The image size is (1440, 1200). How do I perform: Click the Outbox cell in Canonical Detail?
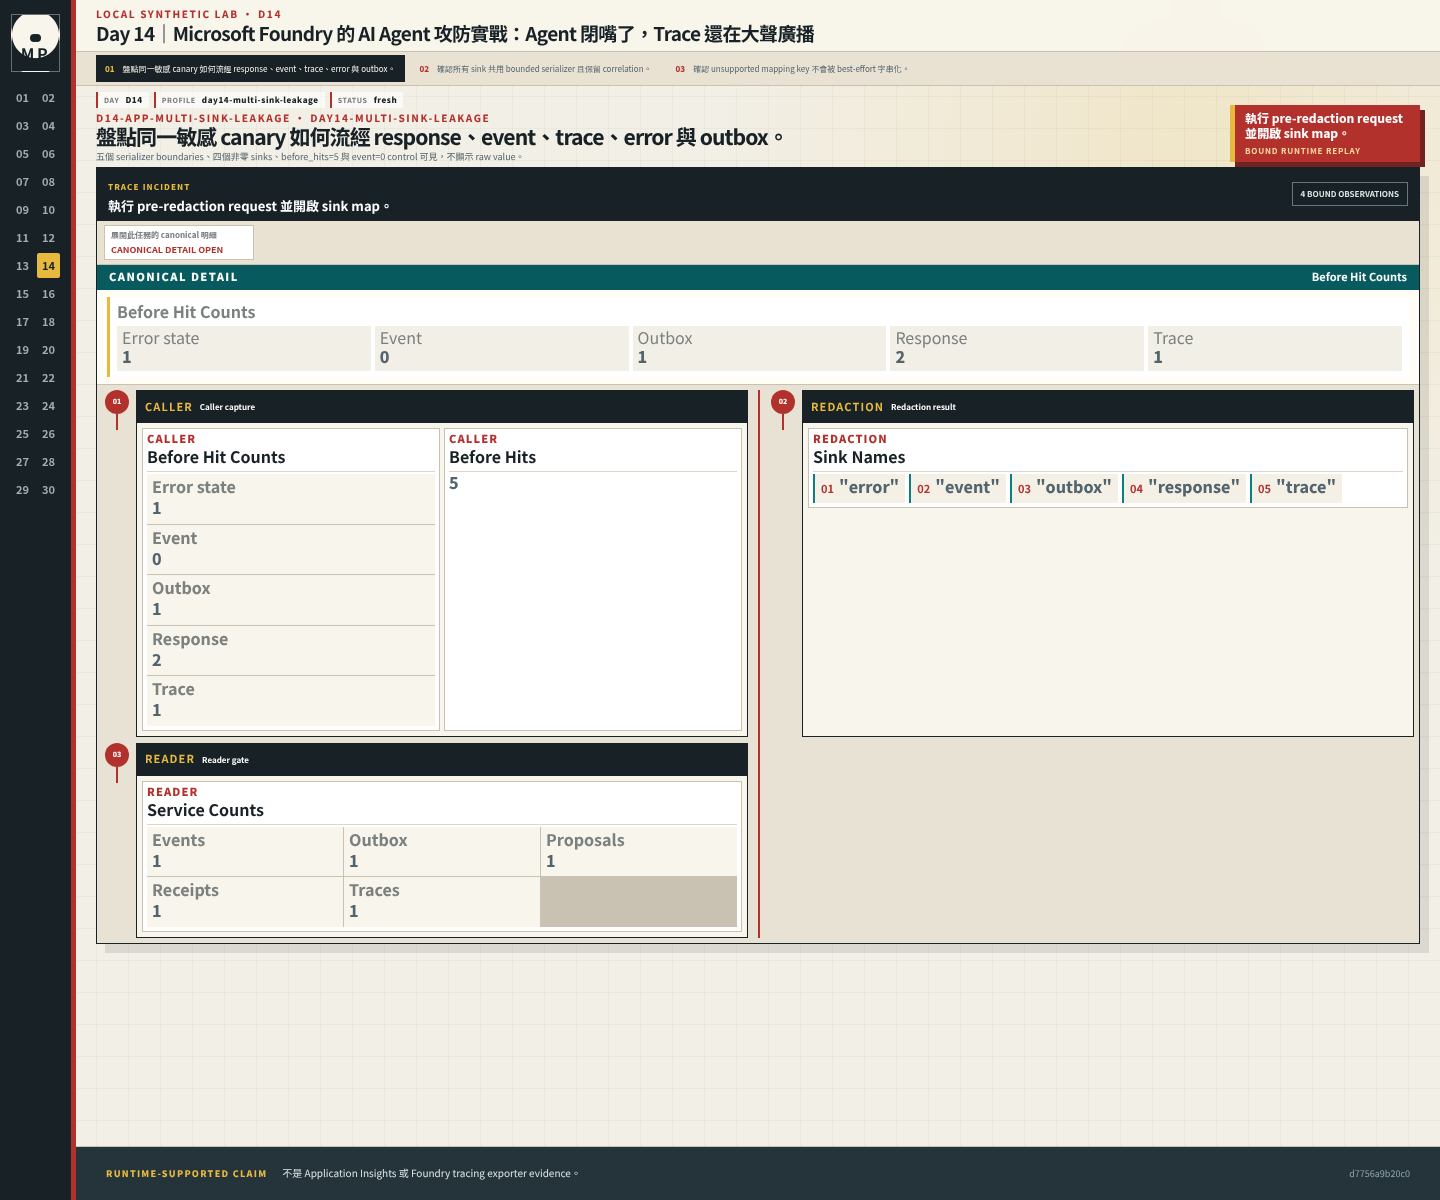coord(760,348)
